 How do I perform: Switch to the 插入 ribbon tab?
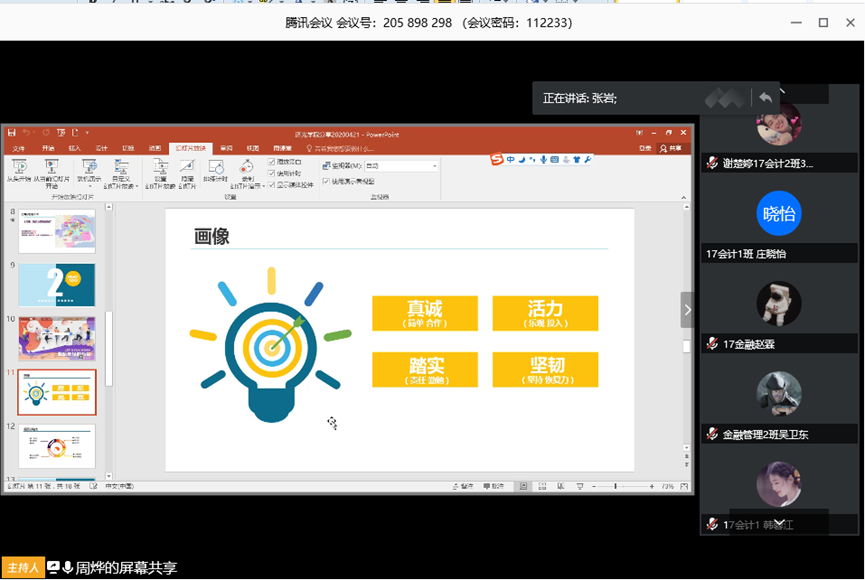[75, 148]
